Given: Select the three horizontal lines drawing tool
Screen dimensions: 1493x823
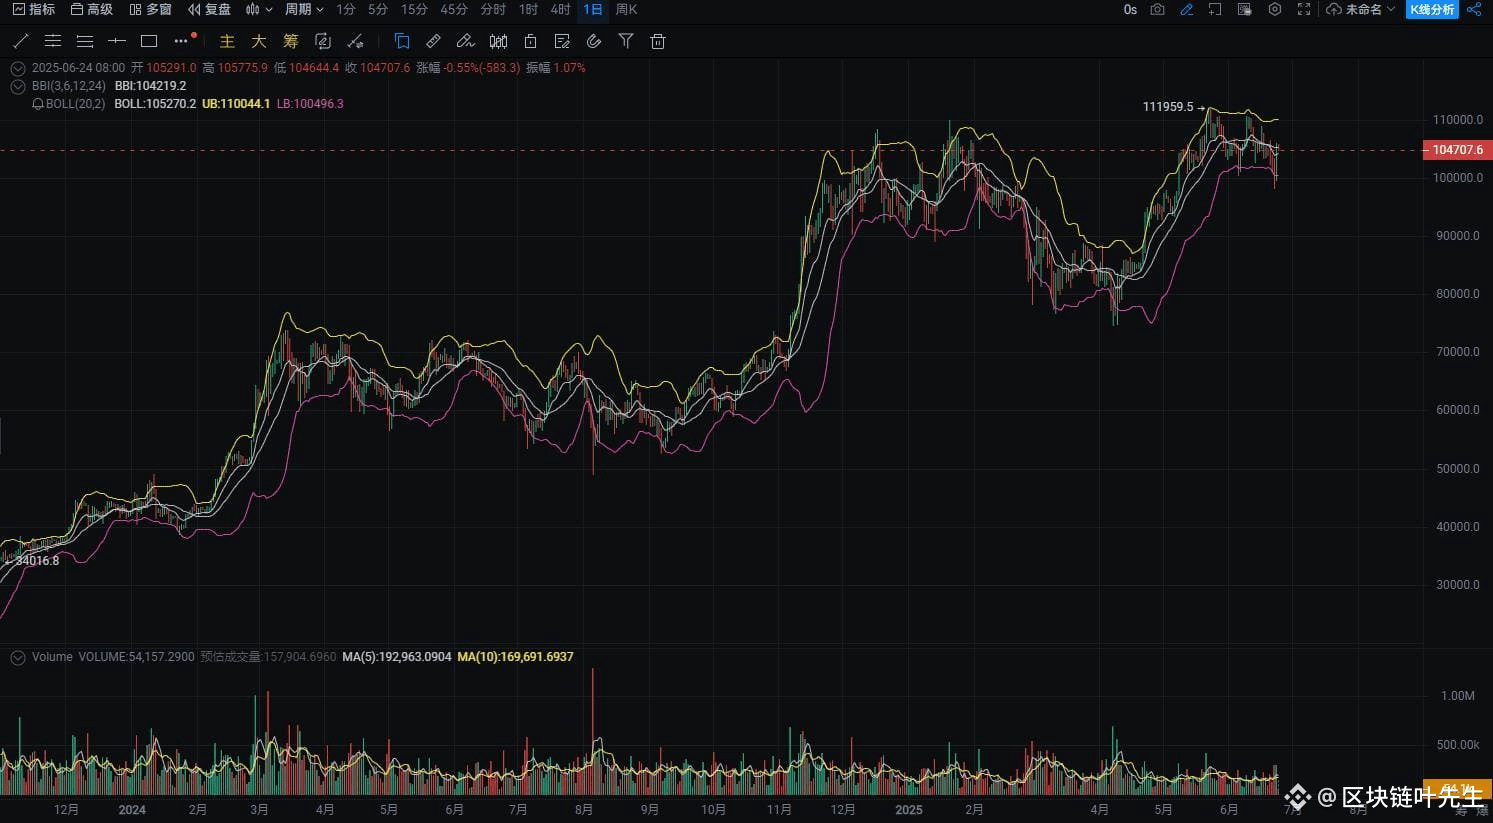Looking at the screenshot, I should [x=85, y=41].
